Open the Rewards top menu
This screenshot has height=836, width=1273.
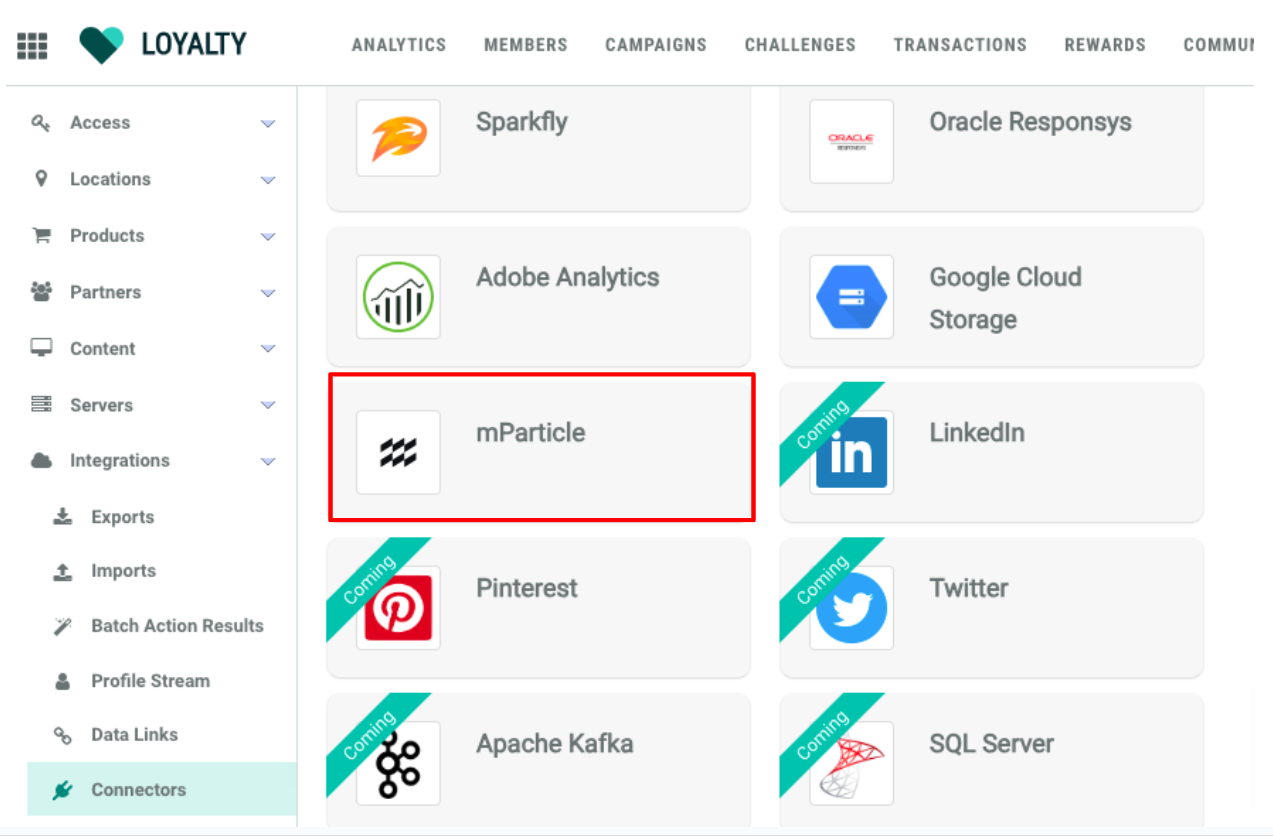point(1105,45)
